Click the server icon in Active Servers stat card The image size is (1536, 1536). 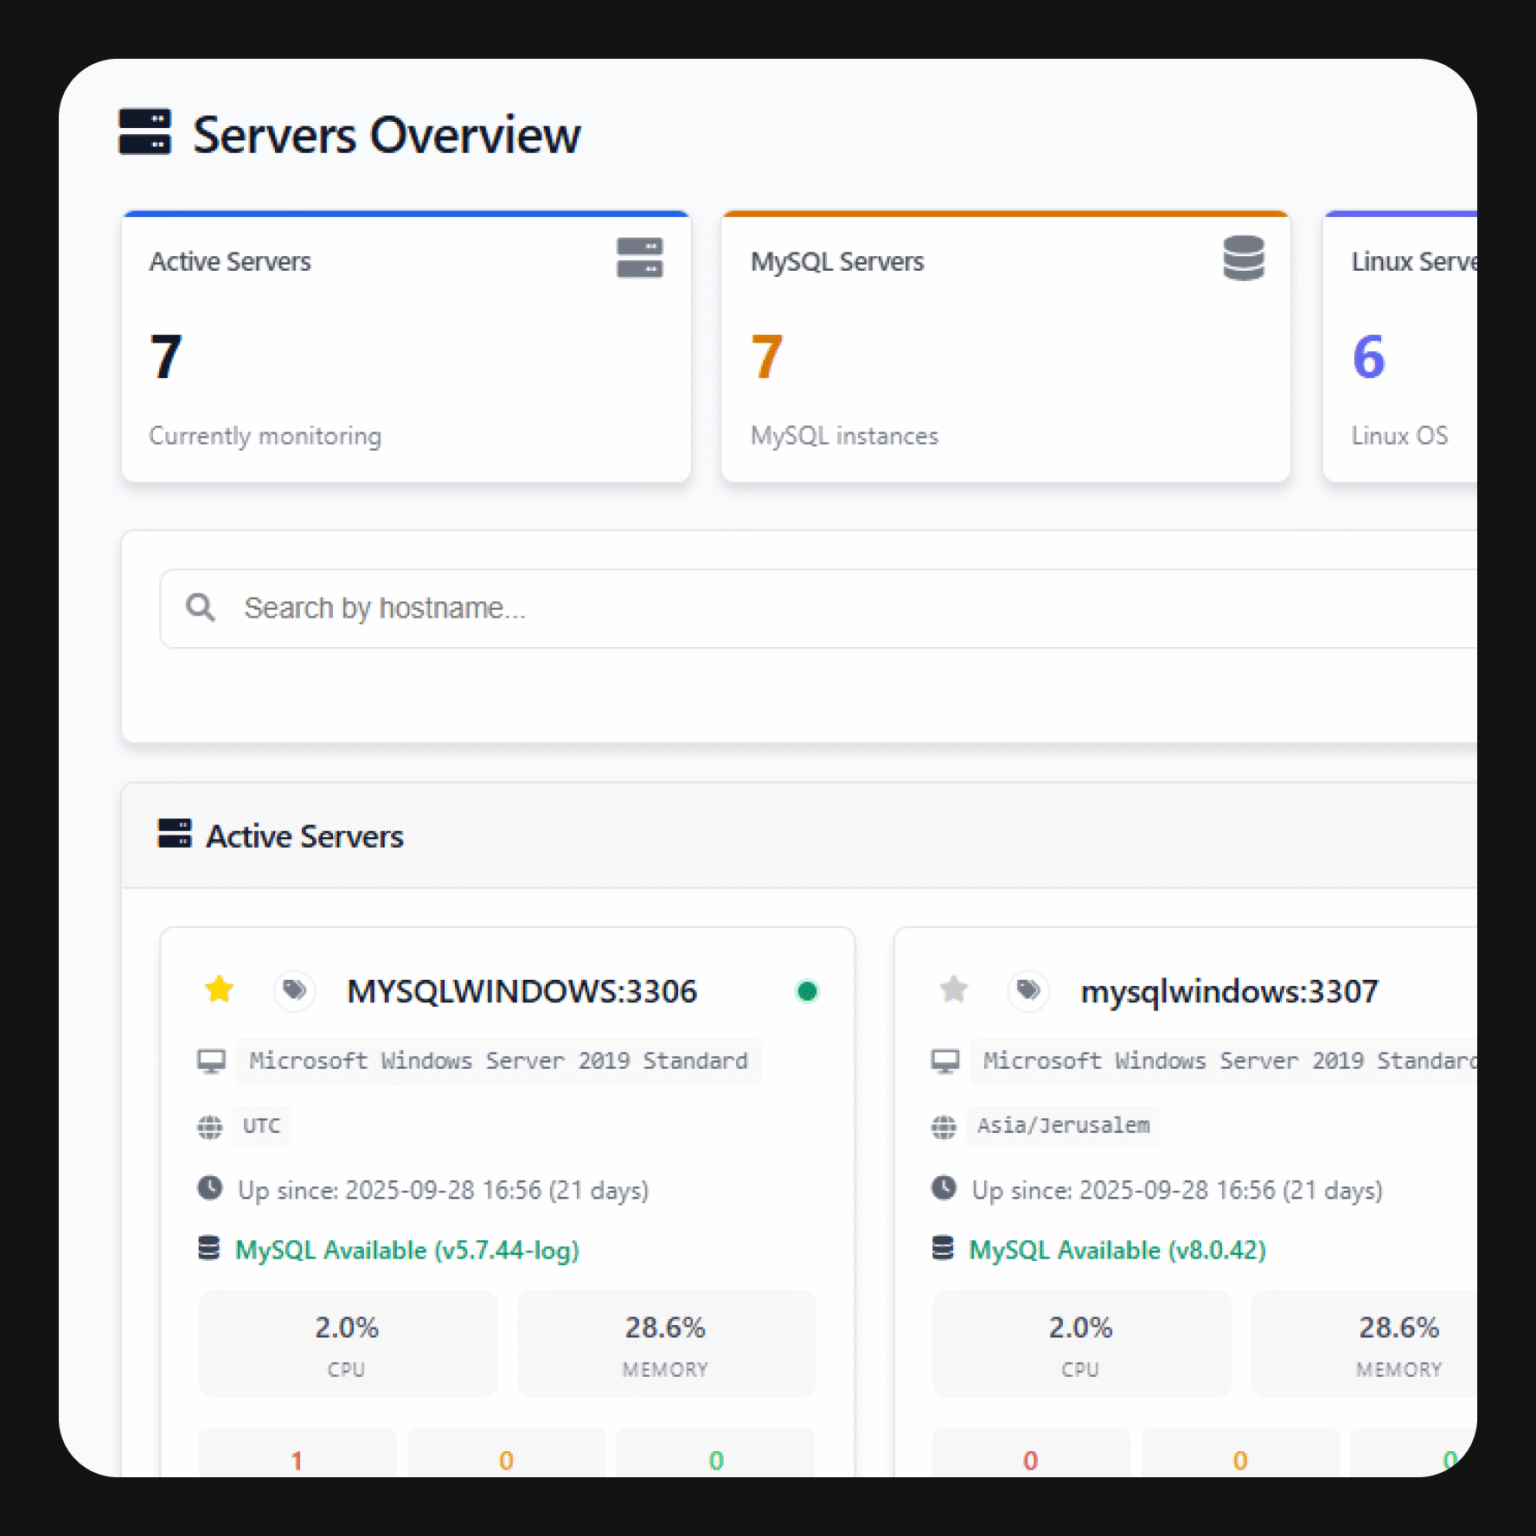640,258
